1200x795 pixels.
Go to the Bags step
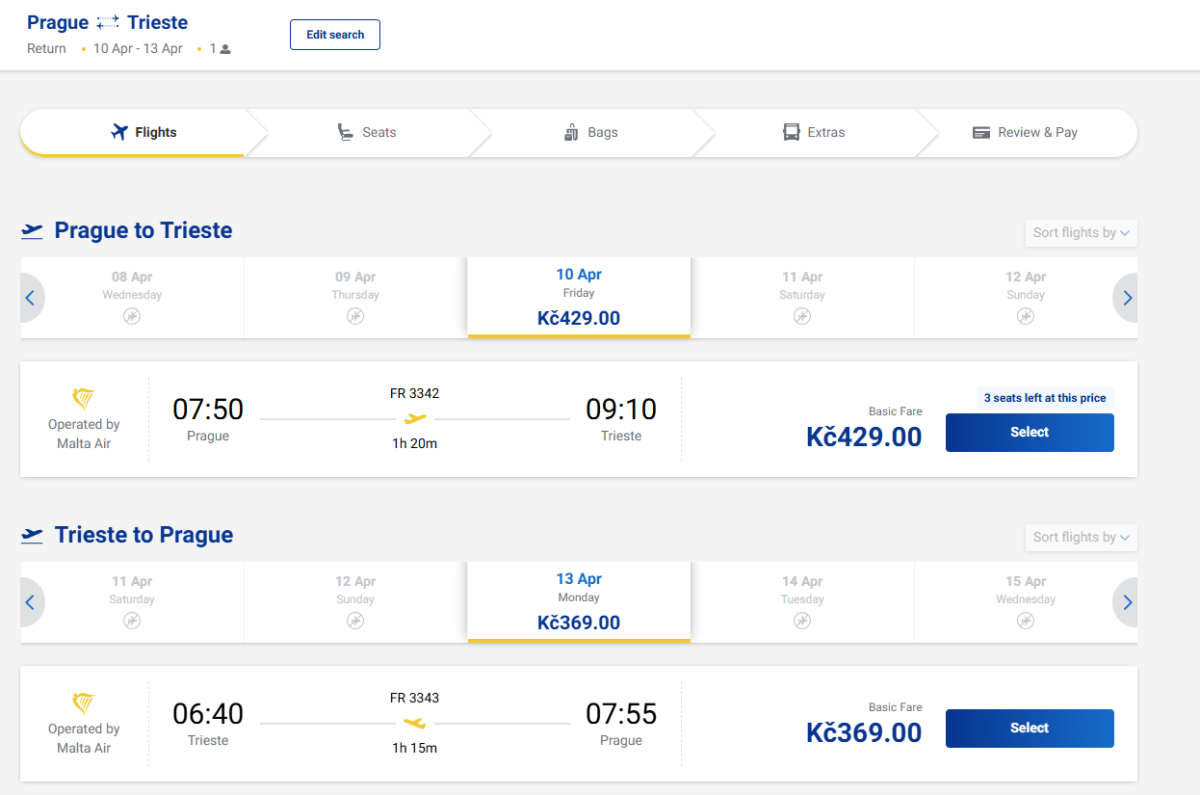point(591,132)
